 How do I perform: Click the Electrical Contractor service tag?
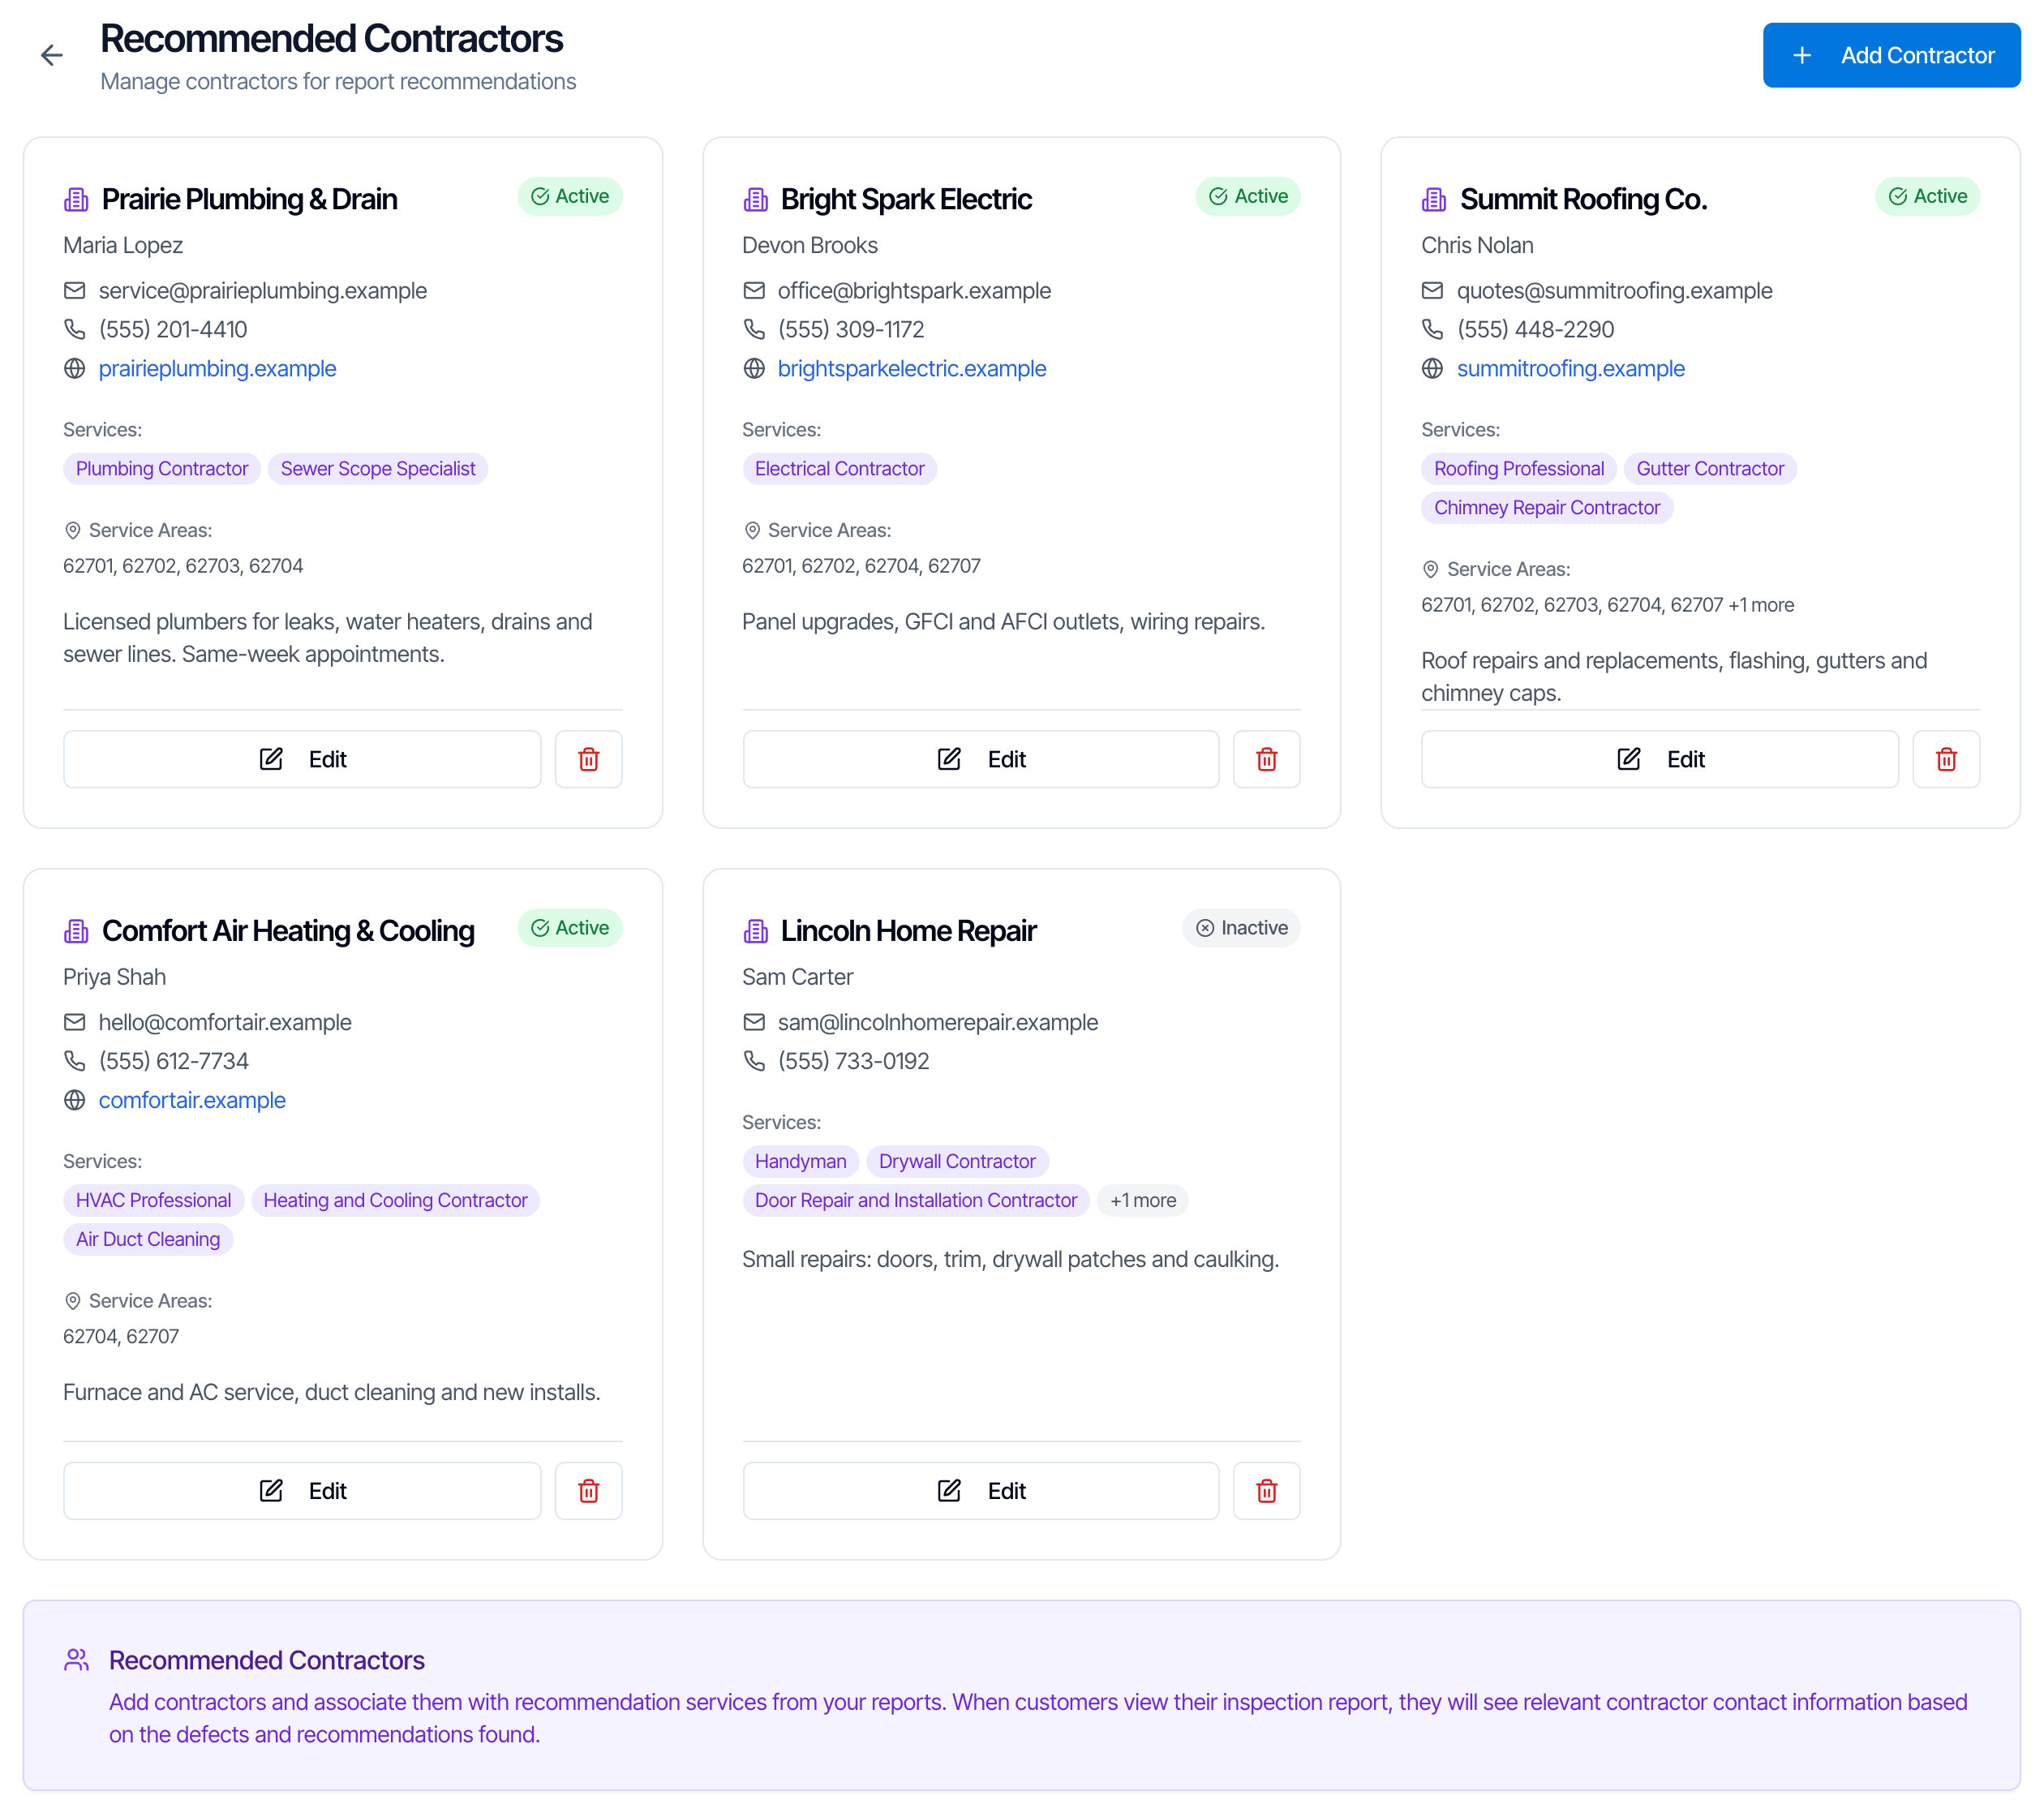click(839, 469)
